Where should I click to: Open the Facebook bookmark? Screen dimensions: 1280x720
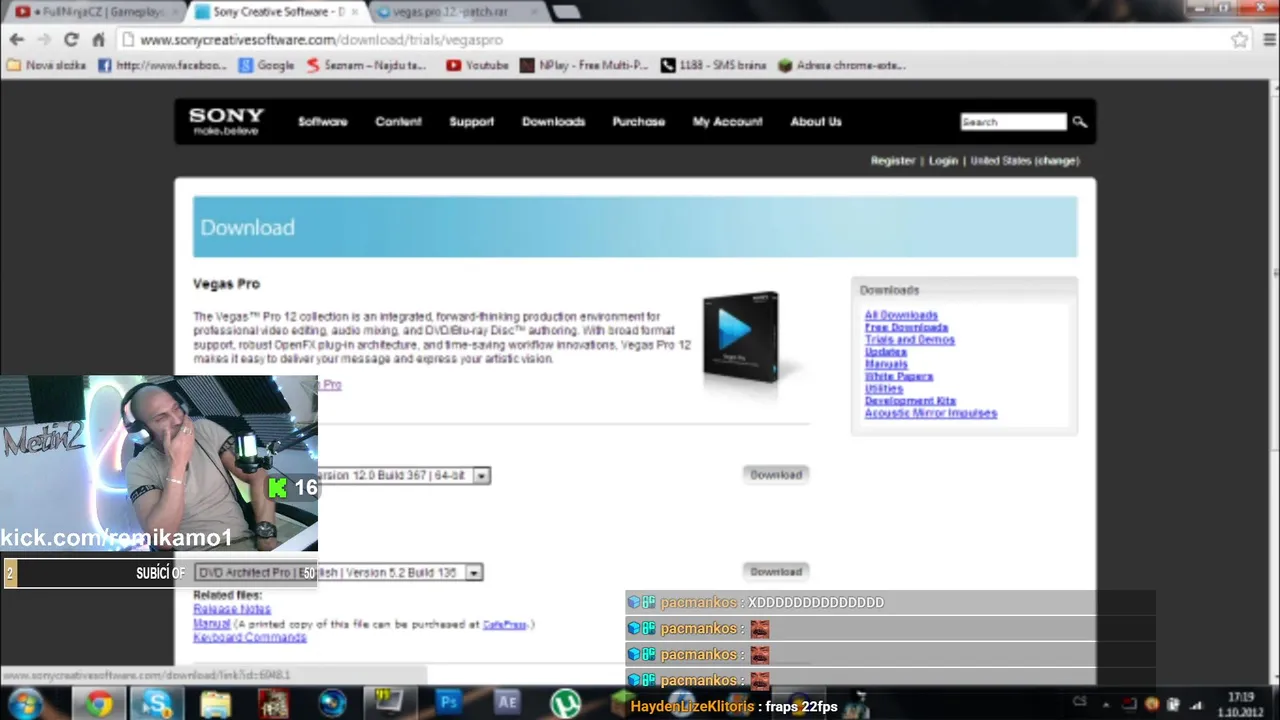[x=162, y=65]
